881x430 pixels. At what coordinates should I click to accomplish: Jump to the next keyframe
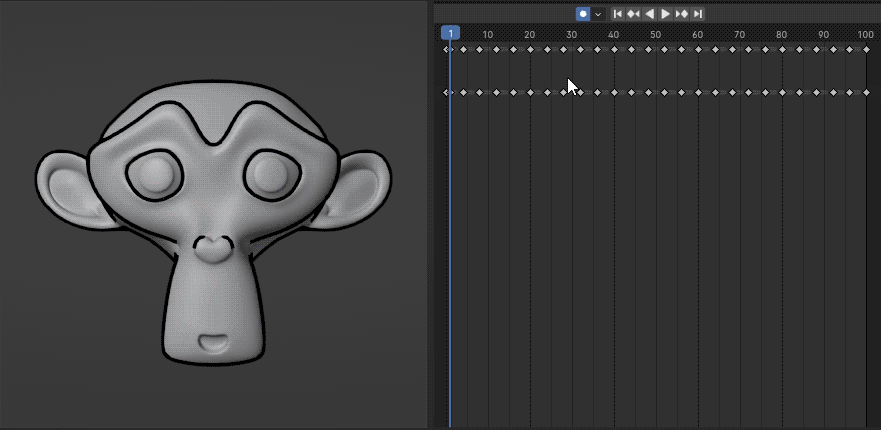(682, 14)
